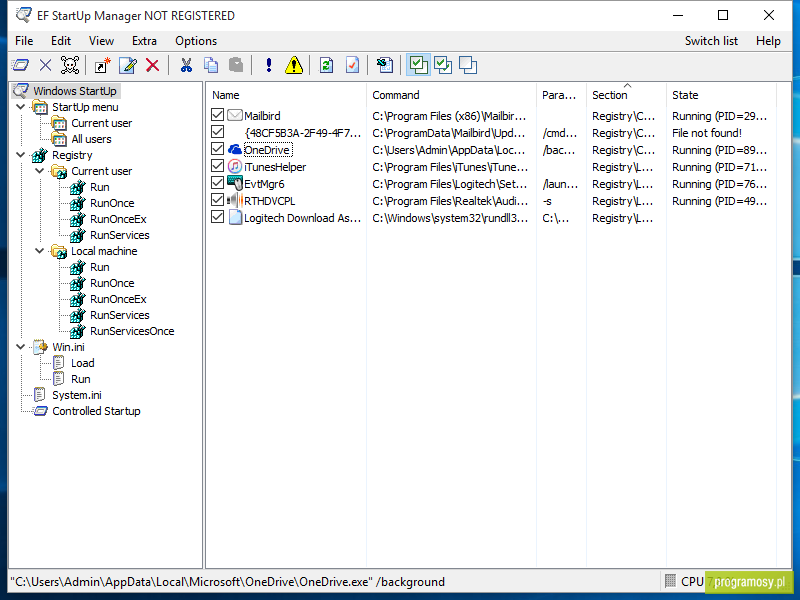800x600 pixels.
Task: Click the C:\ProgramData\Mailbird\Upd... command cell
Action: click(449, 133)
